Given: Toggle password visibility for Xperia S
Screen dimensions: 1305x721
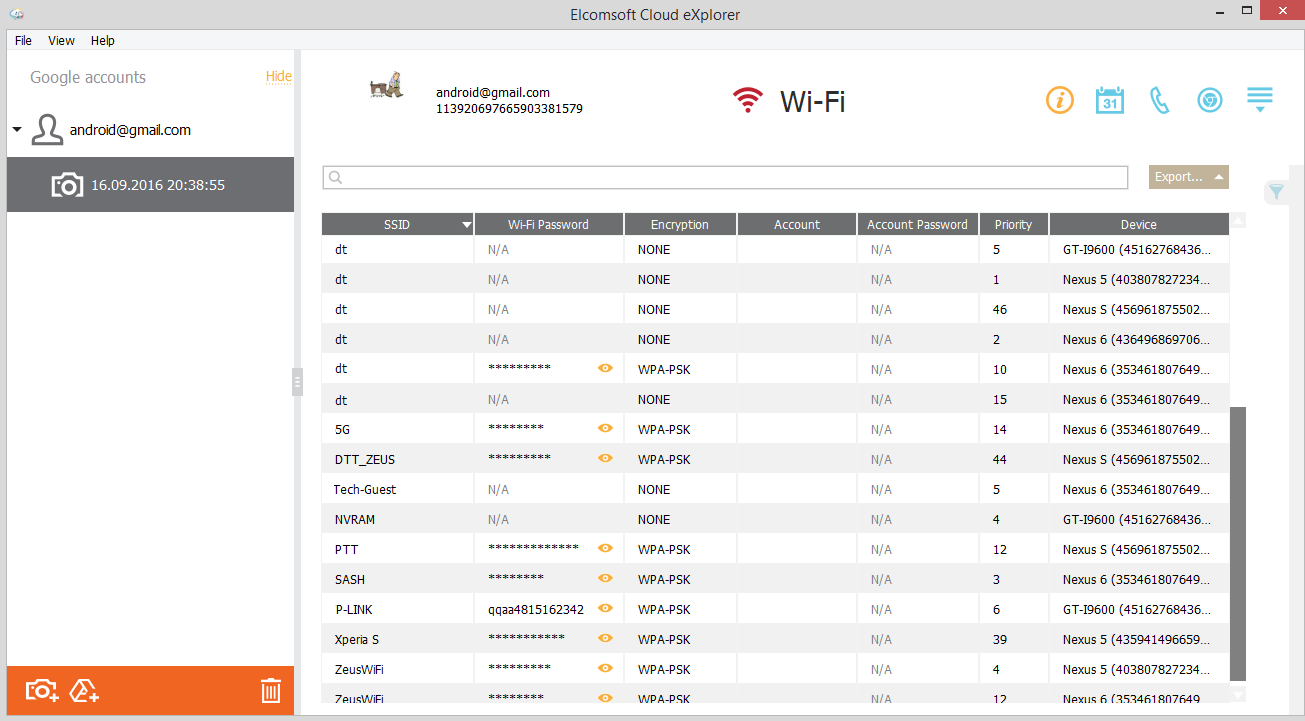Looking at the screenshot, I should tap(605, 638).
